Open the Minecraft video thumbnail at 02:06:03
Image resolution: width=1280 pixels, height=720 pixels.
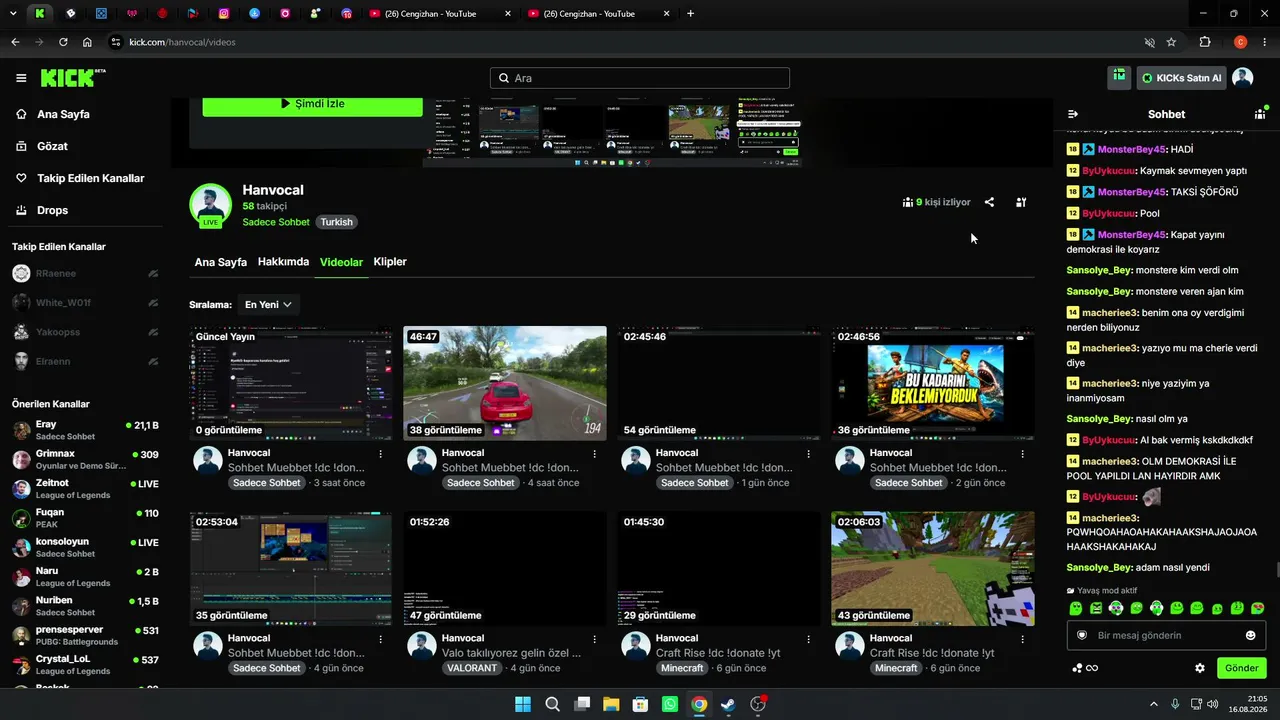(933, 569)
